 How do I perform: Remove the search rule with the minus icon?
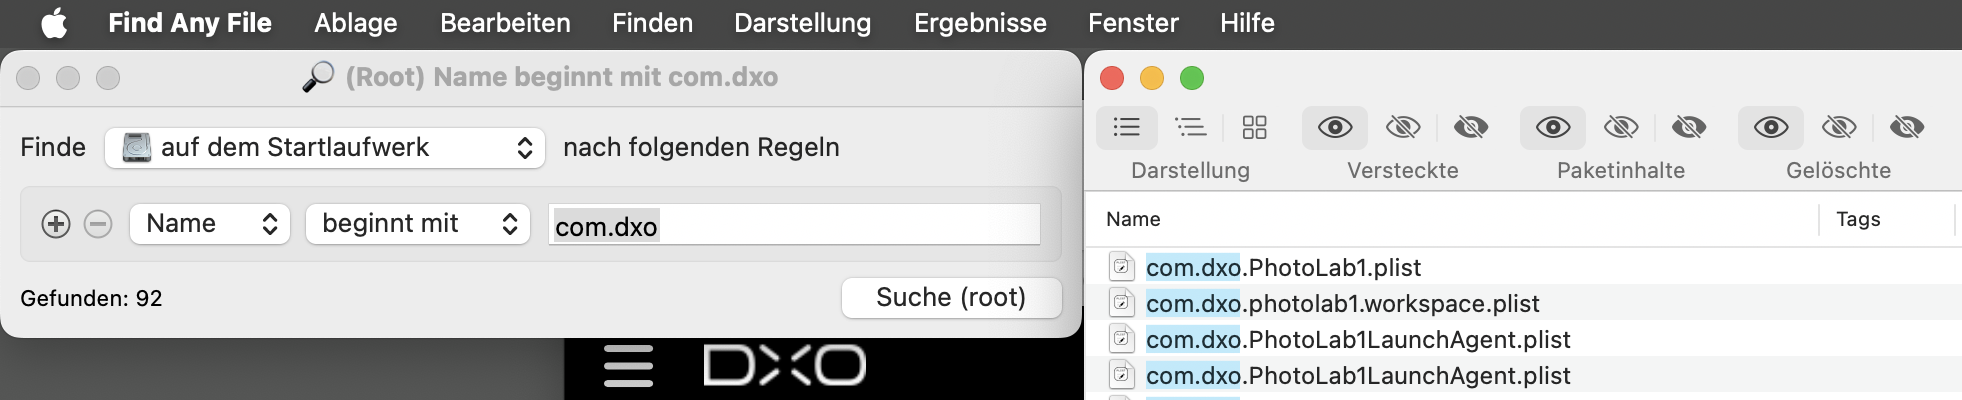pos(98,224)
